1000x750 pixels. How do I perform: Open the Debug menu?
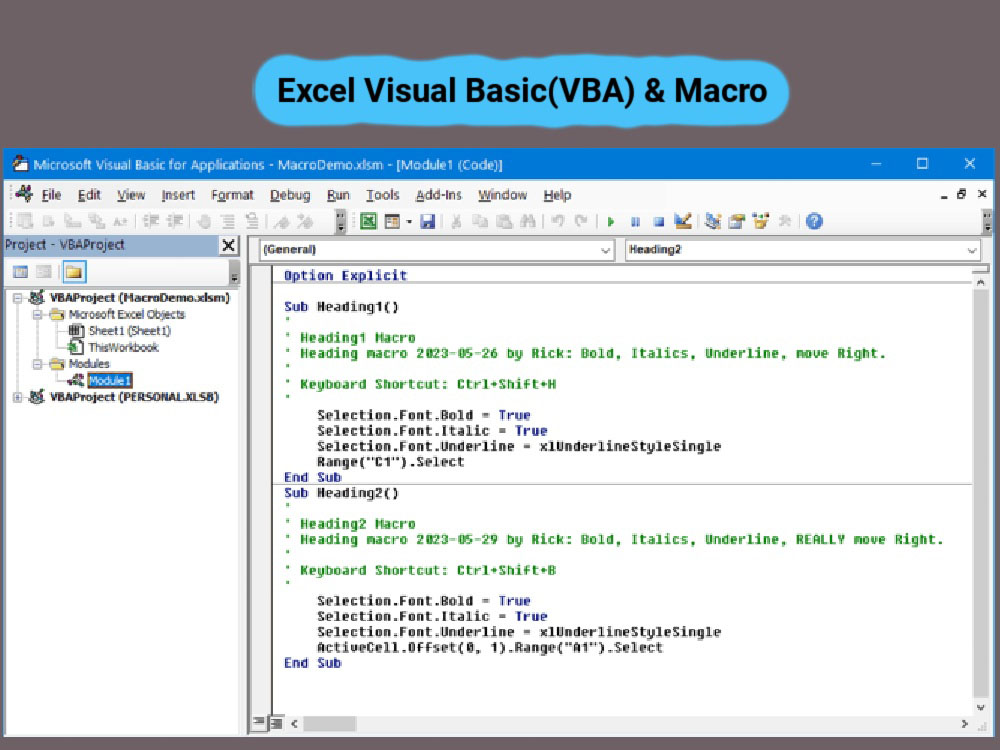click(290, 195)
